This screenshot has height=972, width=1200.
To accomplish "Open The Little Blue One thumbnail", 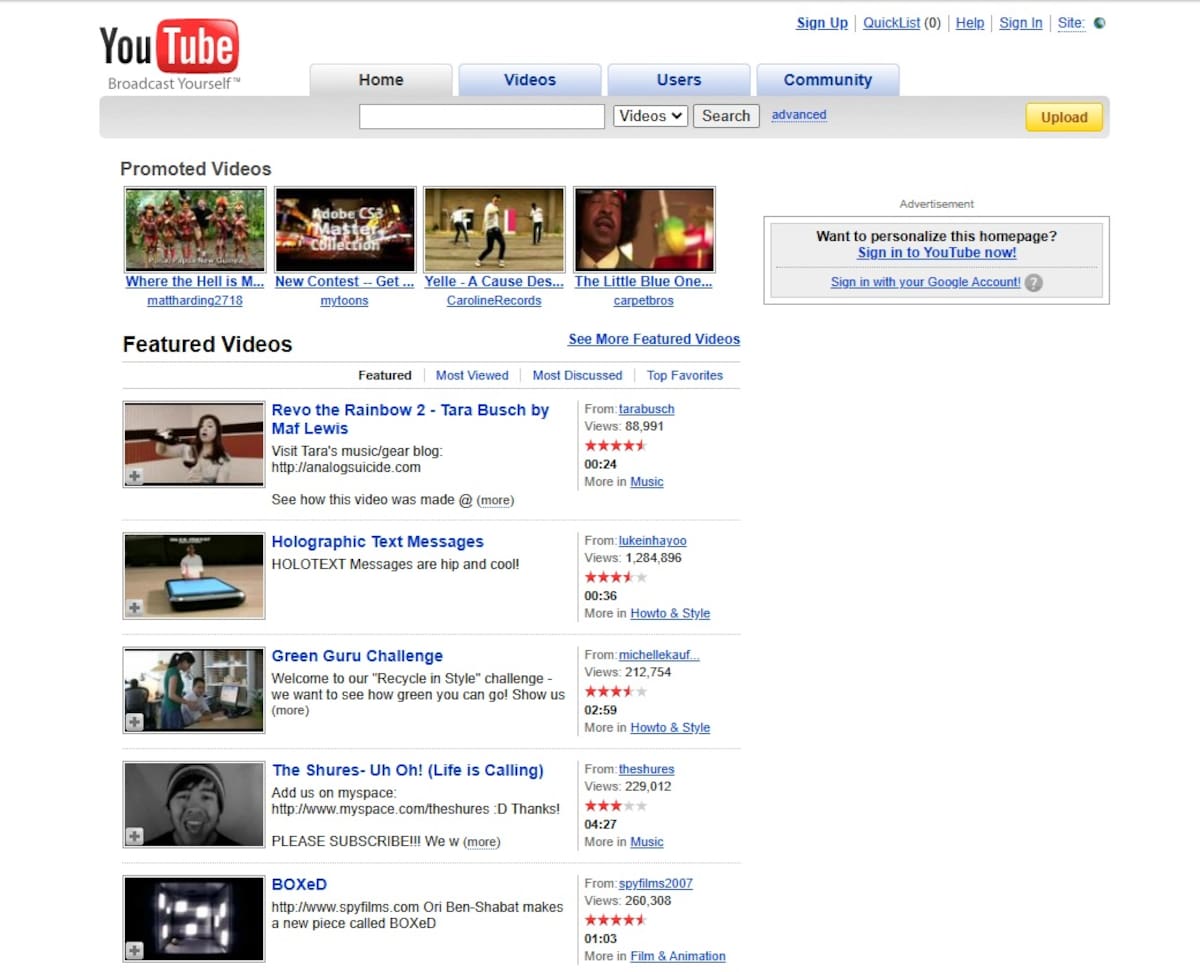I will [x=644, y=229].
